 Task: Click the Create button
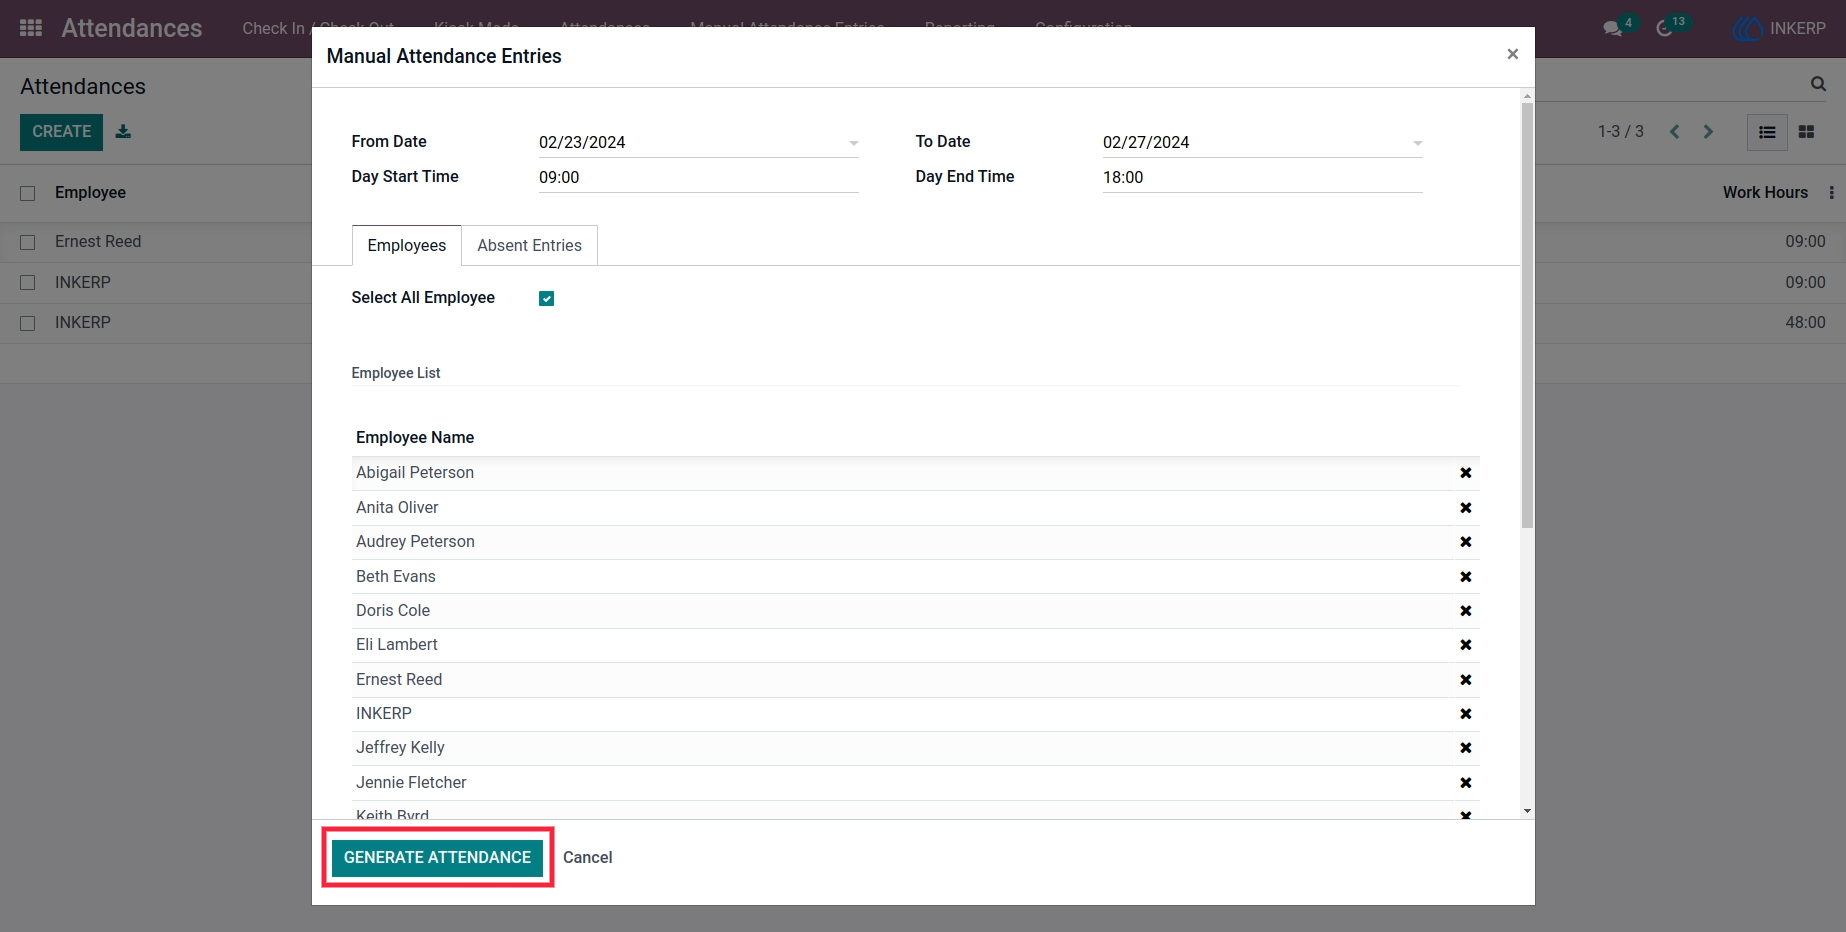(x=61, y=132)
